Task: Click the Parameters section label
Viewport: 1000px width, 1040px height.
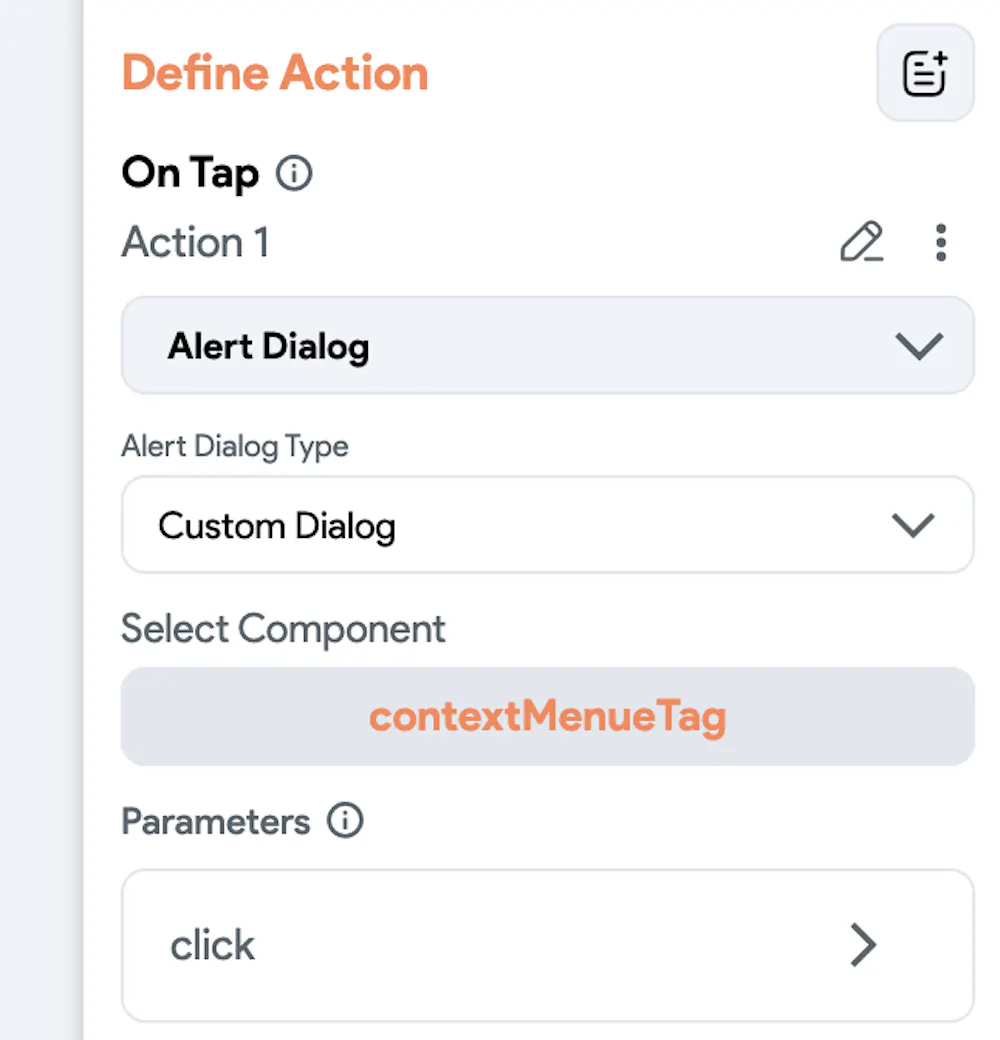Action: (216, 822)
